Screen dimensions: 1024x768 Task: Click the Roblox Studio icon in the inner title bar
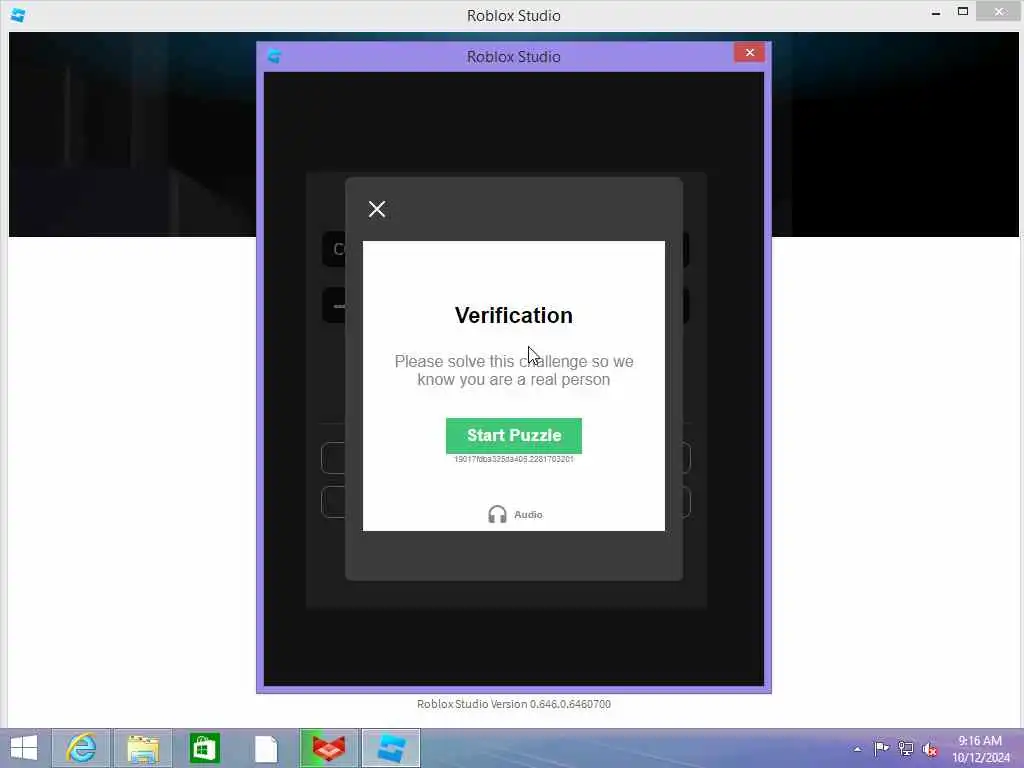[274, 57]
